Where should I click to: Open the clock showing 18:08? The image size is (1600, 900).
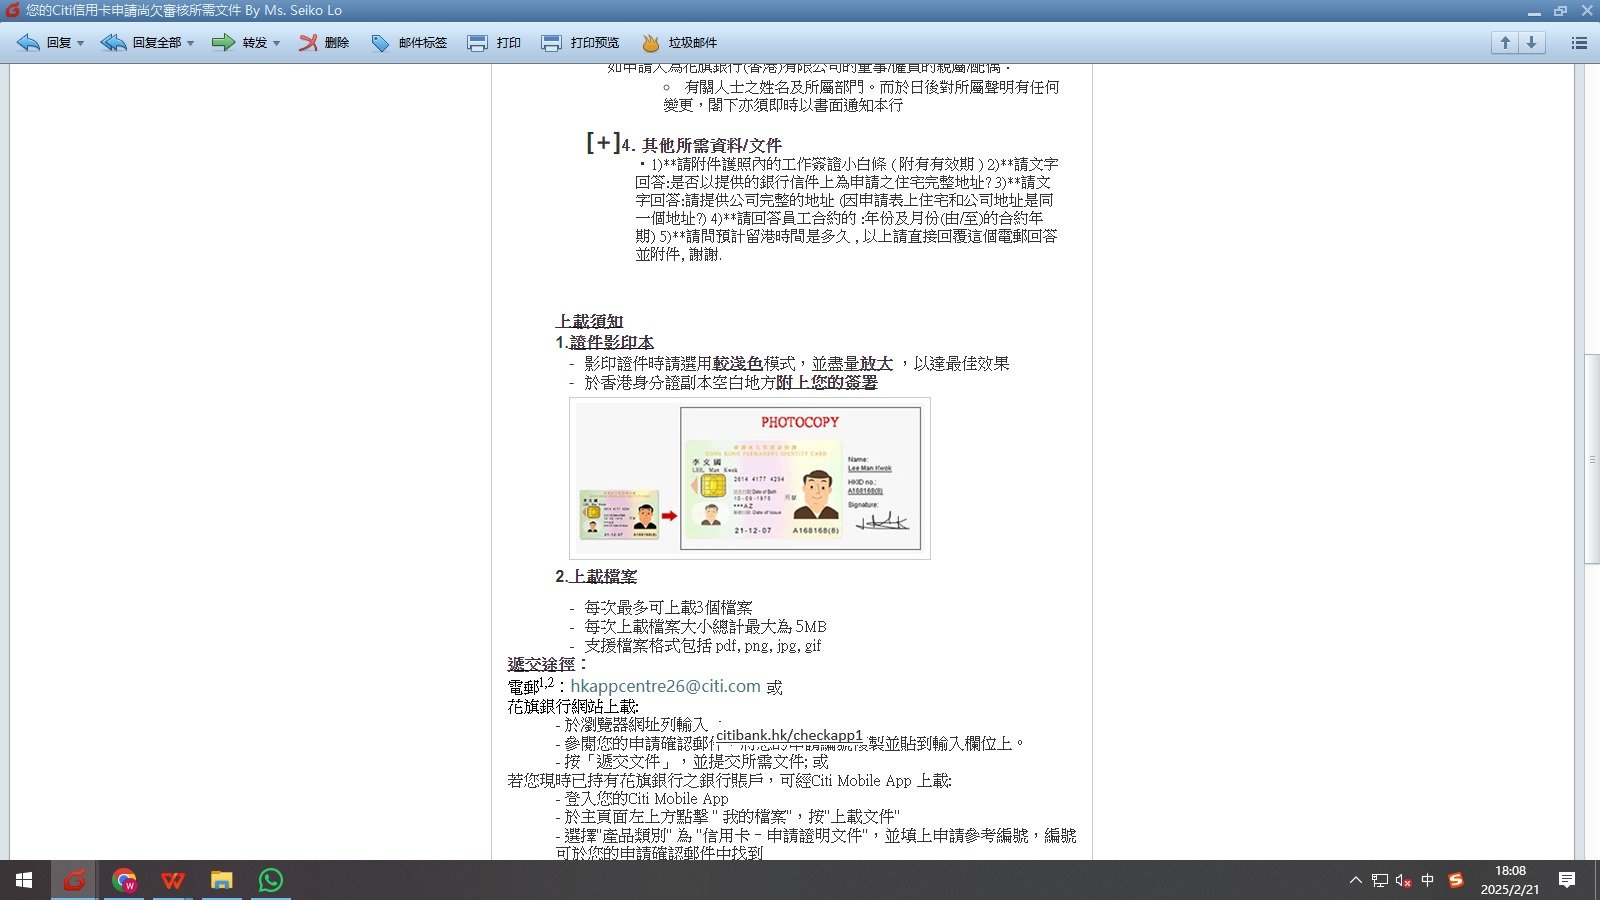(x=1510, y=880)
